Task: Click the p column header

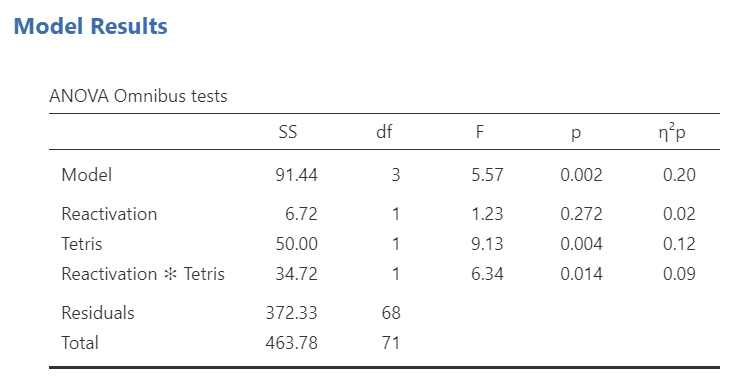Action: coord(575,133)
